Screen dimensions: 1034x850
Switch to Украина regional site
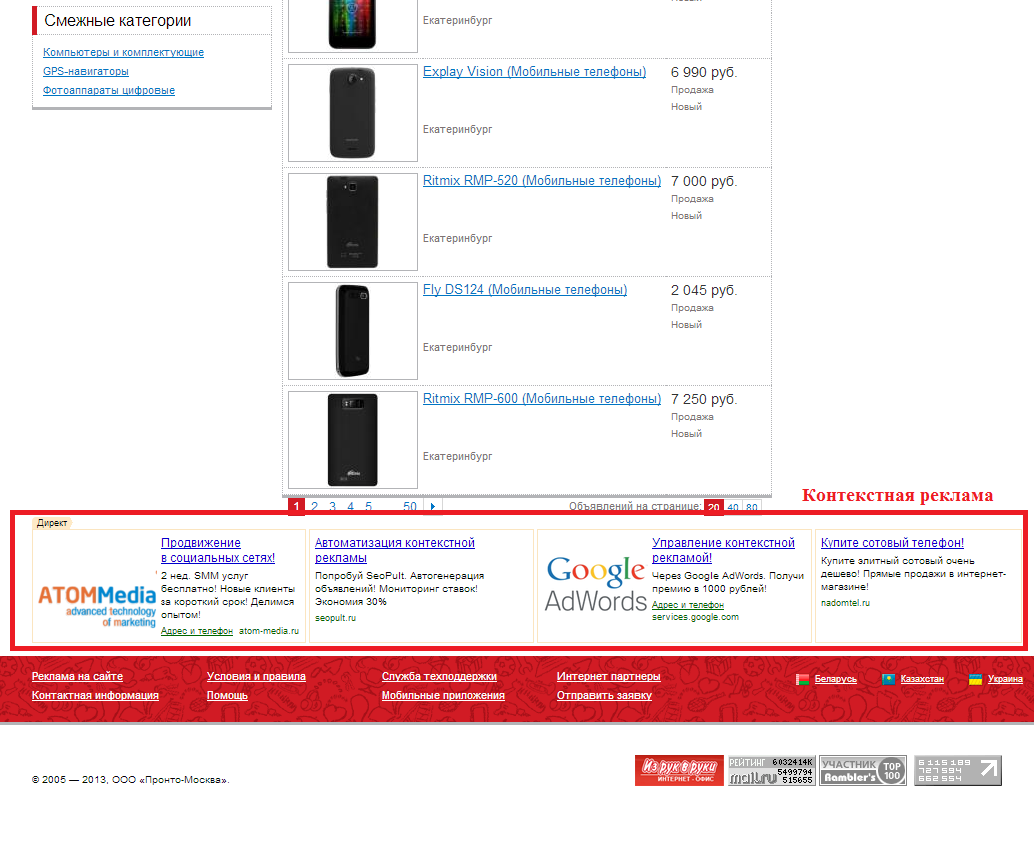pos(1005,679)
